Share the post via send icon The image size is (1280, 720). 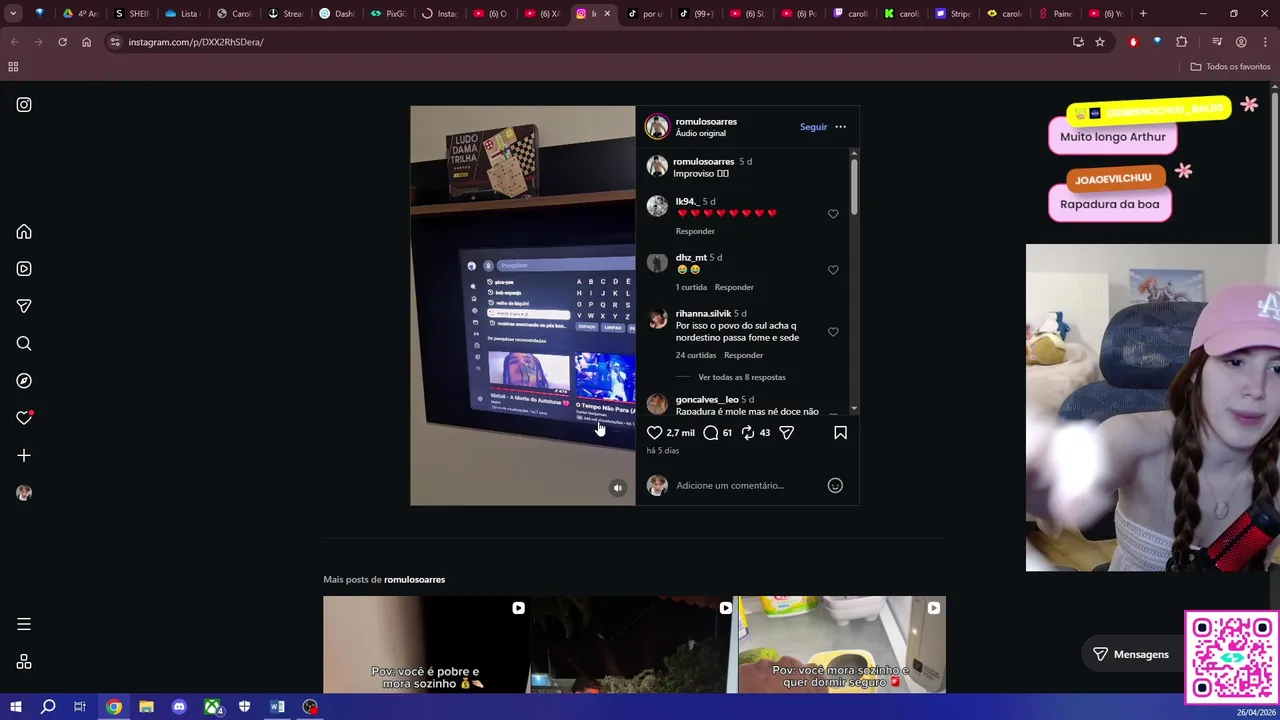point(787,433)
